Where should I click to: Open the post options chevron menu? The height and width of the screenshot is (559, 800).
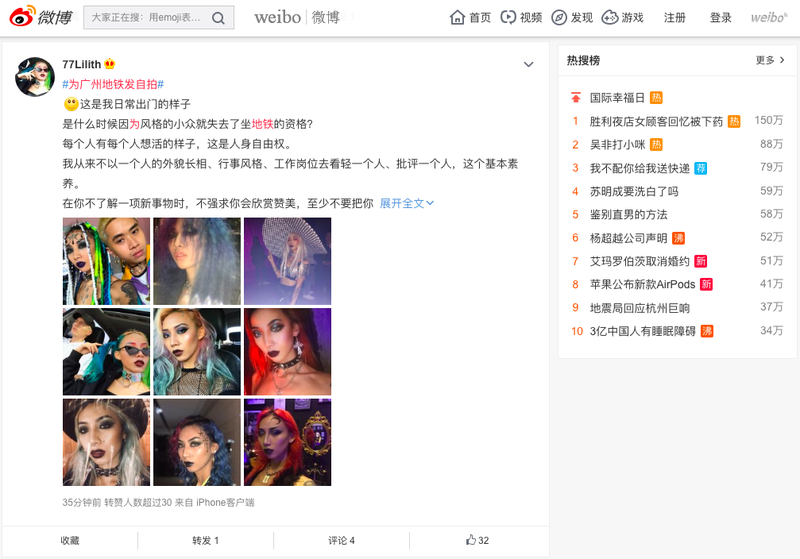529,64
